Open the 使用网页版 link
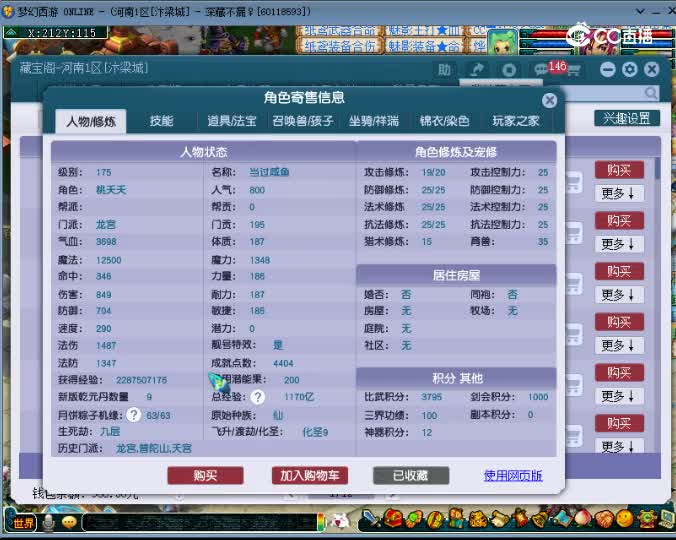 513,476
